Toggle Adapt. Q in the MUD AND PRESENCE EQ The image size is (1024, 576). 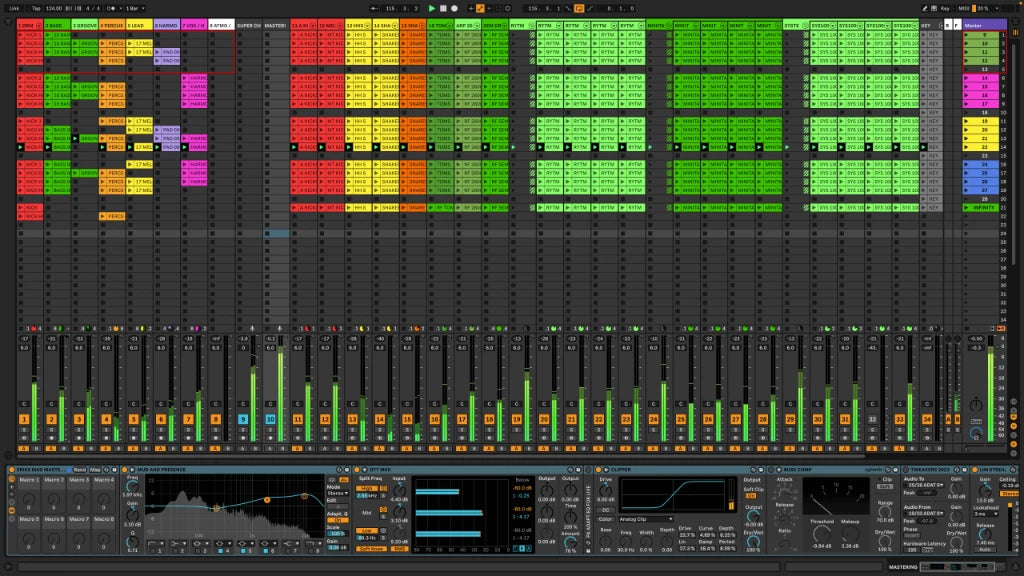tap(338, 519)
